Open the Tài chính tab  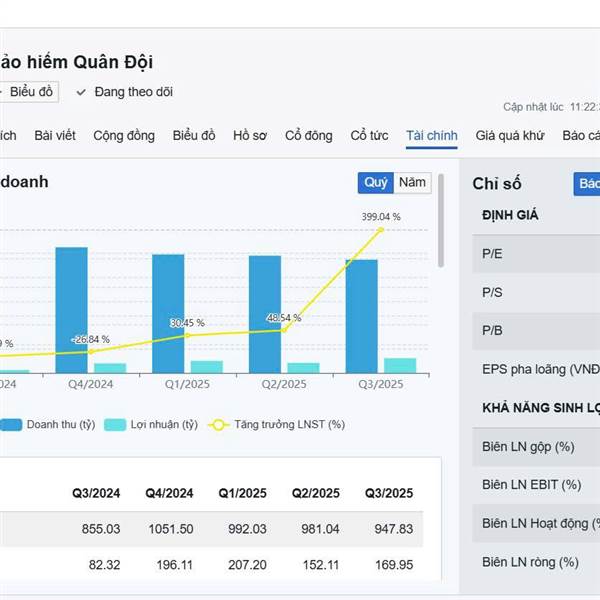click(431, 136)
